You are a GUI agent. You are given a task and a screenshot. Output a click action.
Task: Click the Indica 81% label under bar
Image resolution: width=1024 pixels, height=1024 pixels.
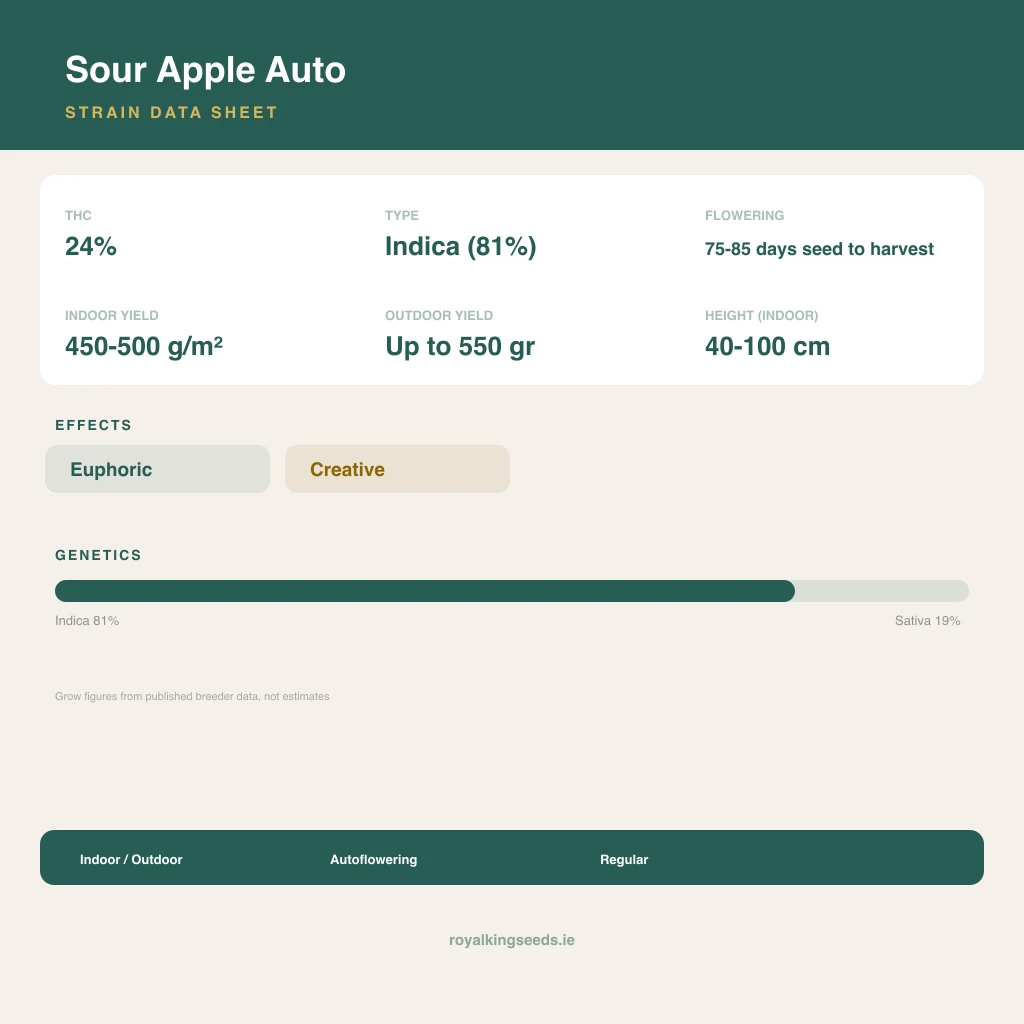[87, 620]
